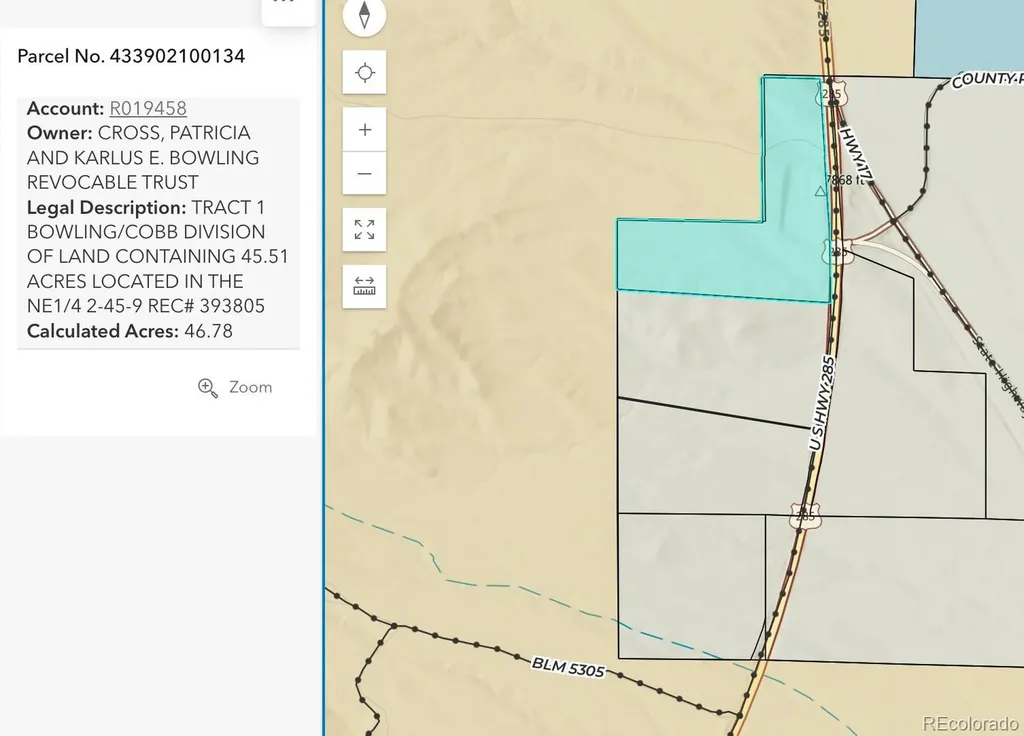Viewport: 1024px width, 736px height.
Task: Click the U S HWY 285 road label
Action: point(823,403)
